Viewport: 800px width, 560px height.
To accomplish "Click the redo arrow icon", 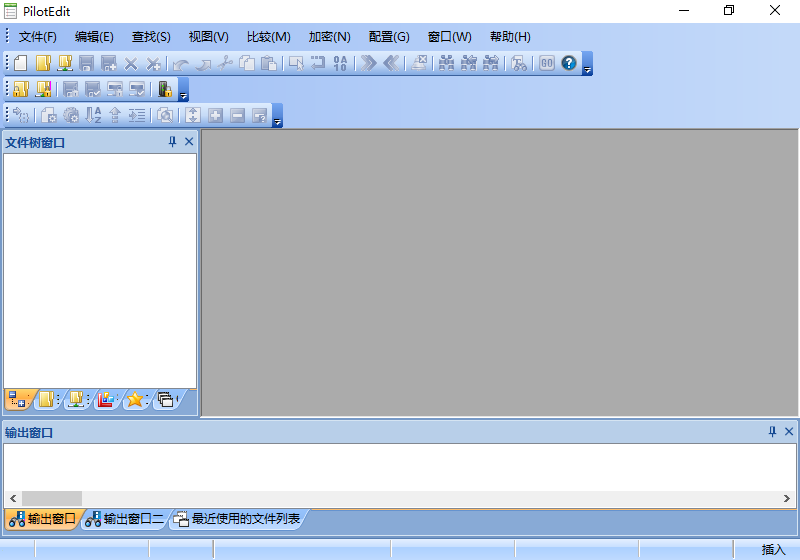I will pos(203,64).
